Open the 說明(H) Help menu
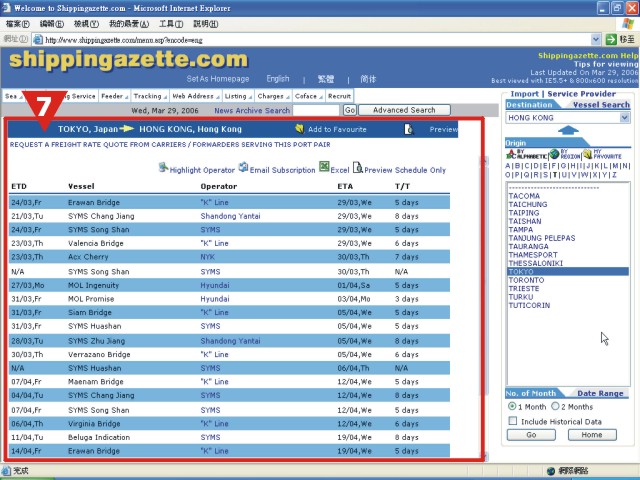 [206, 24]
